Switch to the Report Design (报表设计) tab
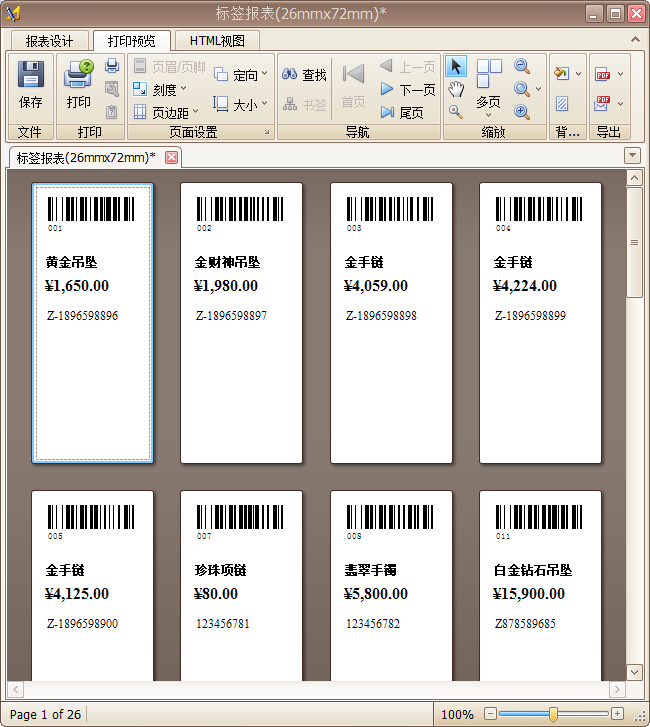The width and height of the screenshot is (650, 727). [49, 41]
